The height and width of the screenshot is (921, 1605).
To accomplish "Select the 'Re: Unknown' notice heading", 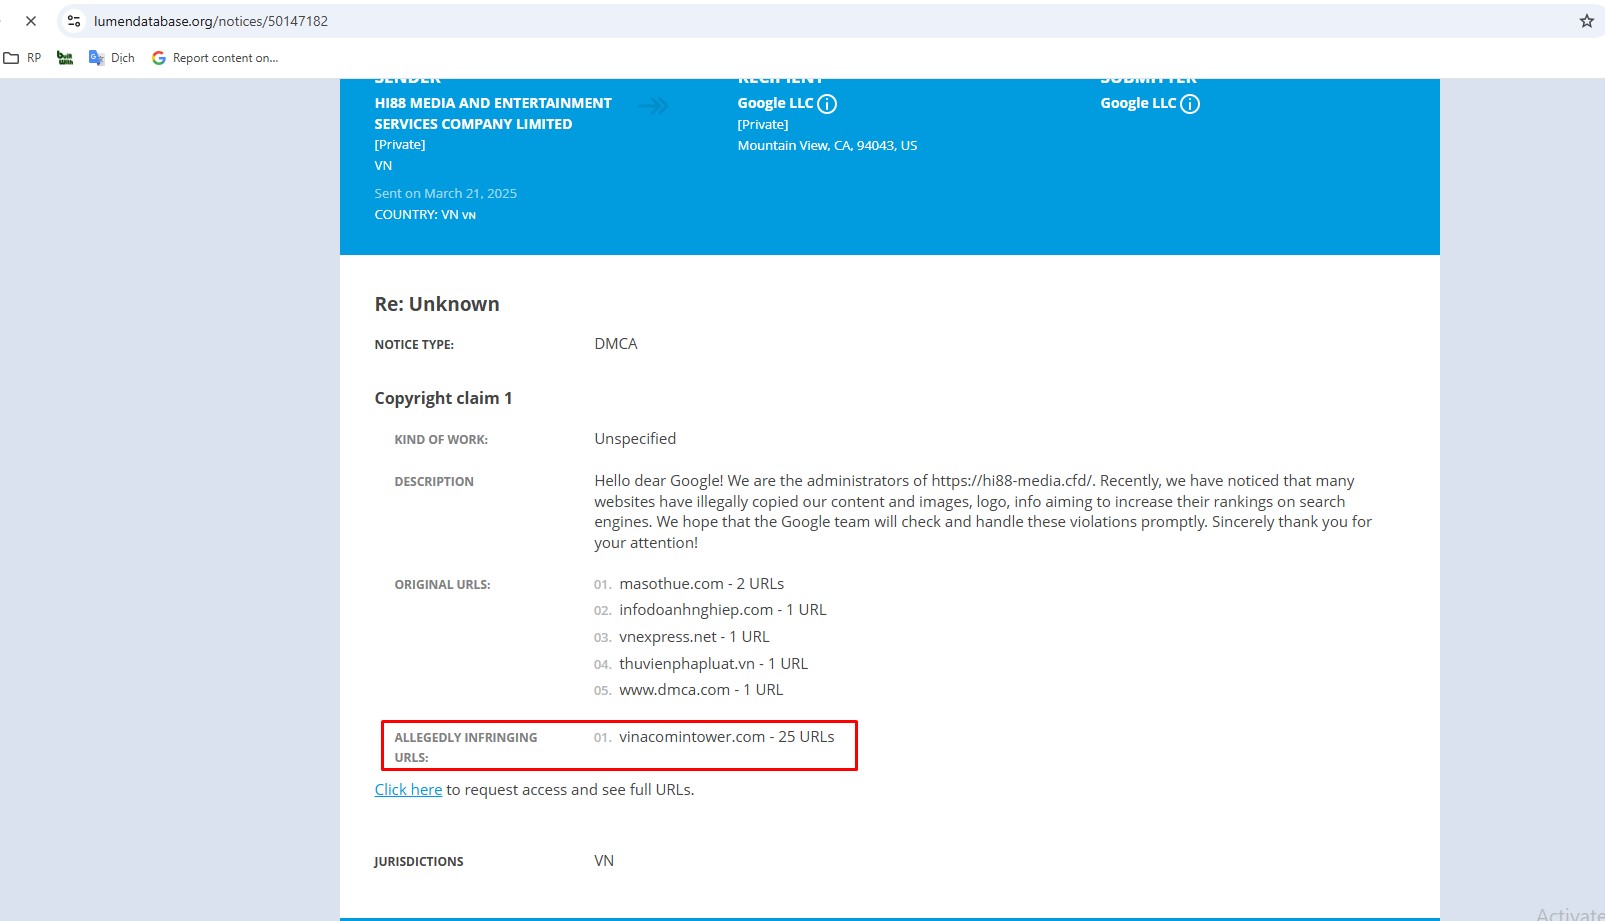I will click(437, 304).
